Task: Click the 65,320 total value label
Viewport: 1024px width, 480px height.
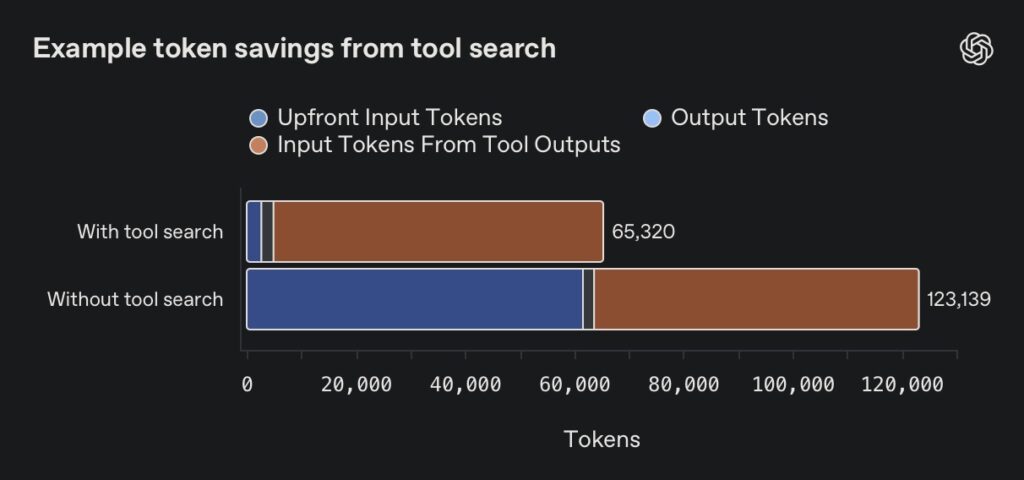Action: click(x=641, y=233)
